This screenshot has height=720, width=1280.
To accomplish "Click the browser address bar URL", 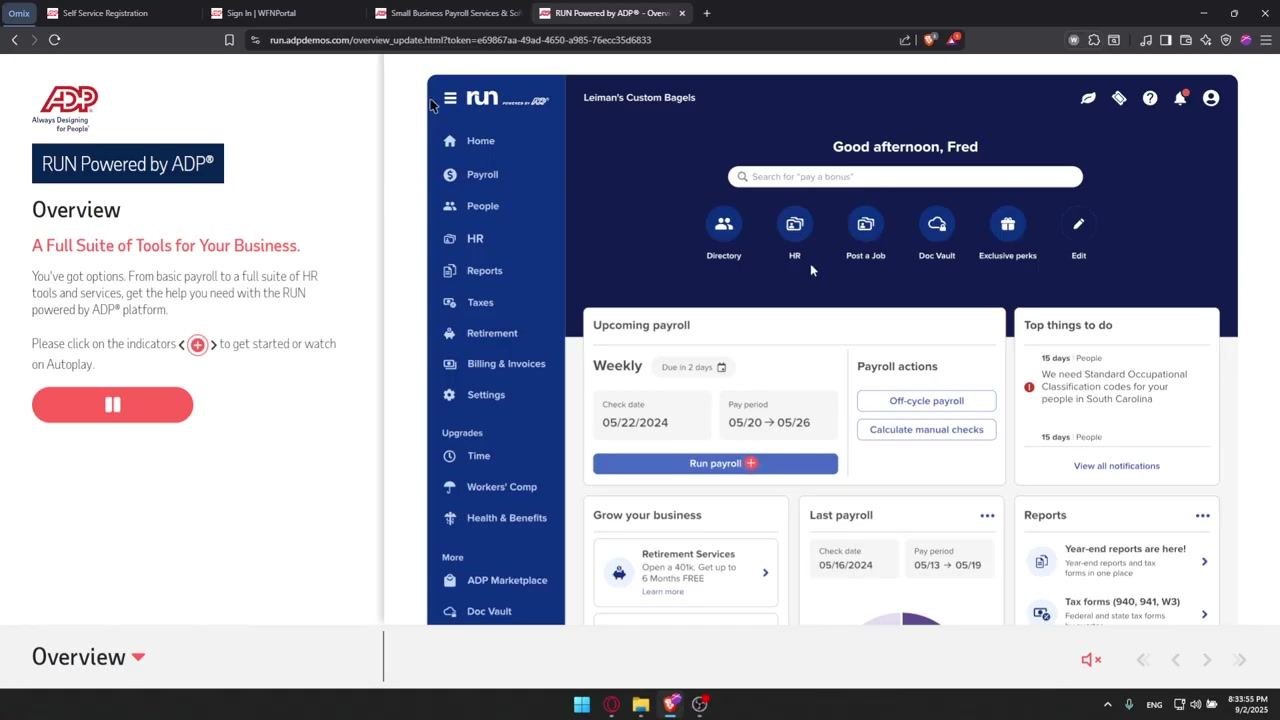I will [460, 40].
